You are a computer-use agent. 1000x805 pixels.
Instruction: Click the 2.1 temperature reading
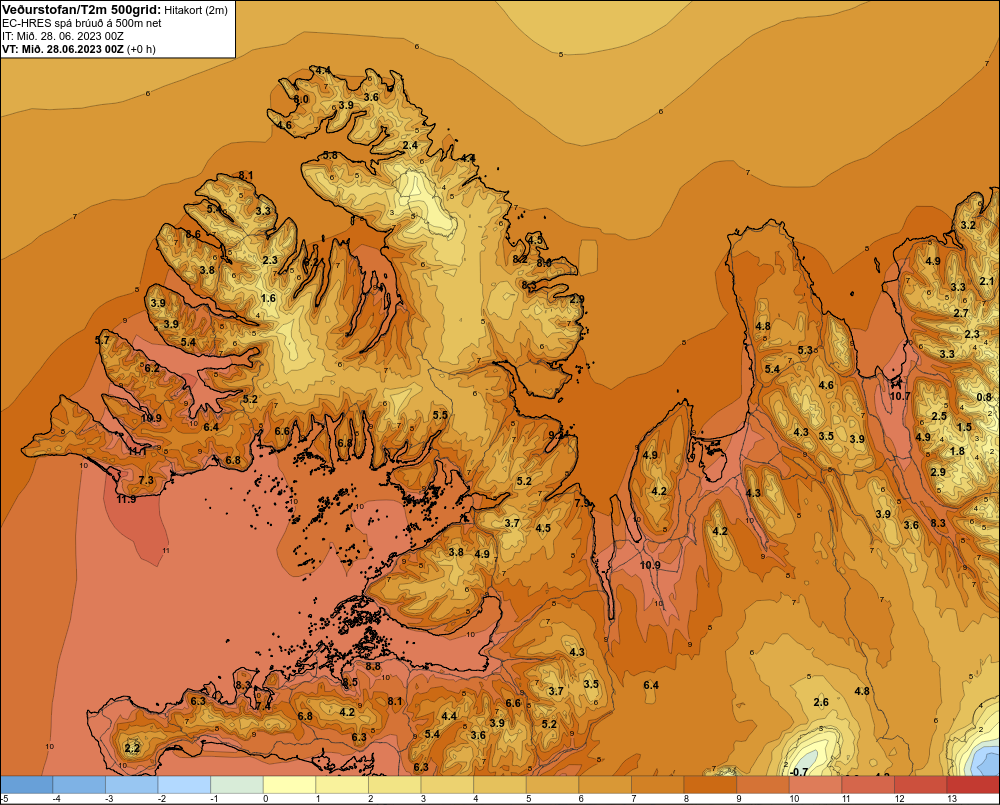(987, 281)
